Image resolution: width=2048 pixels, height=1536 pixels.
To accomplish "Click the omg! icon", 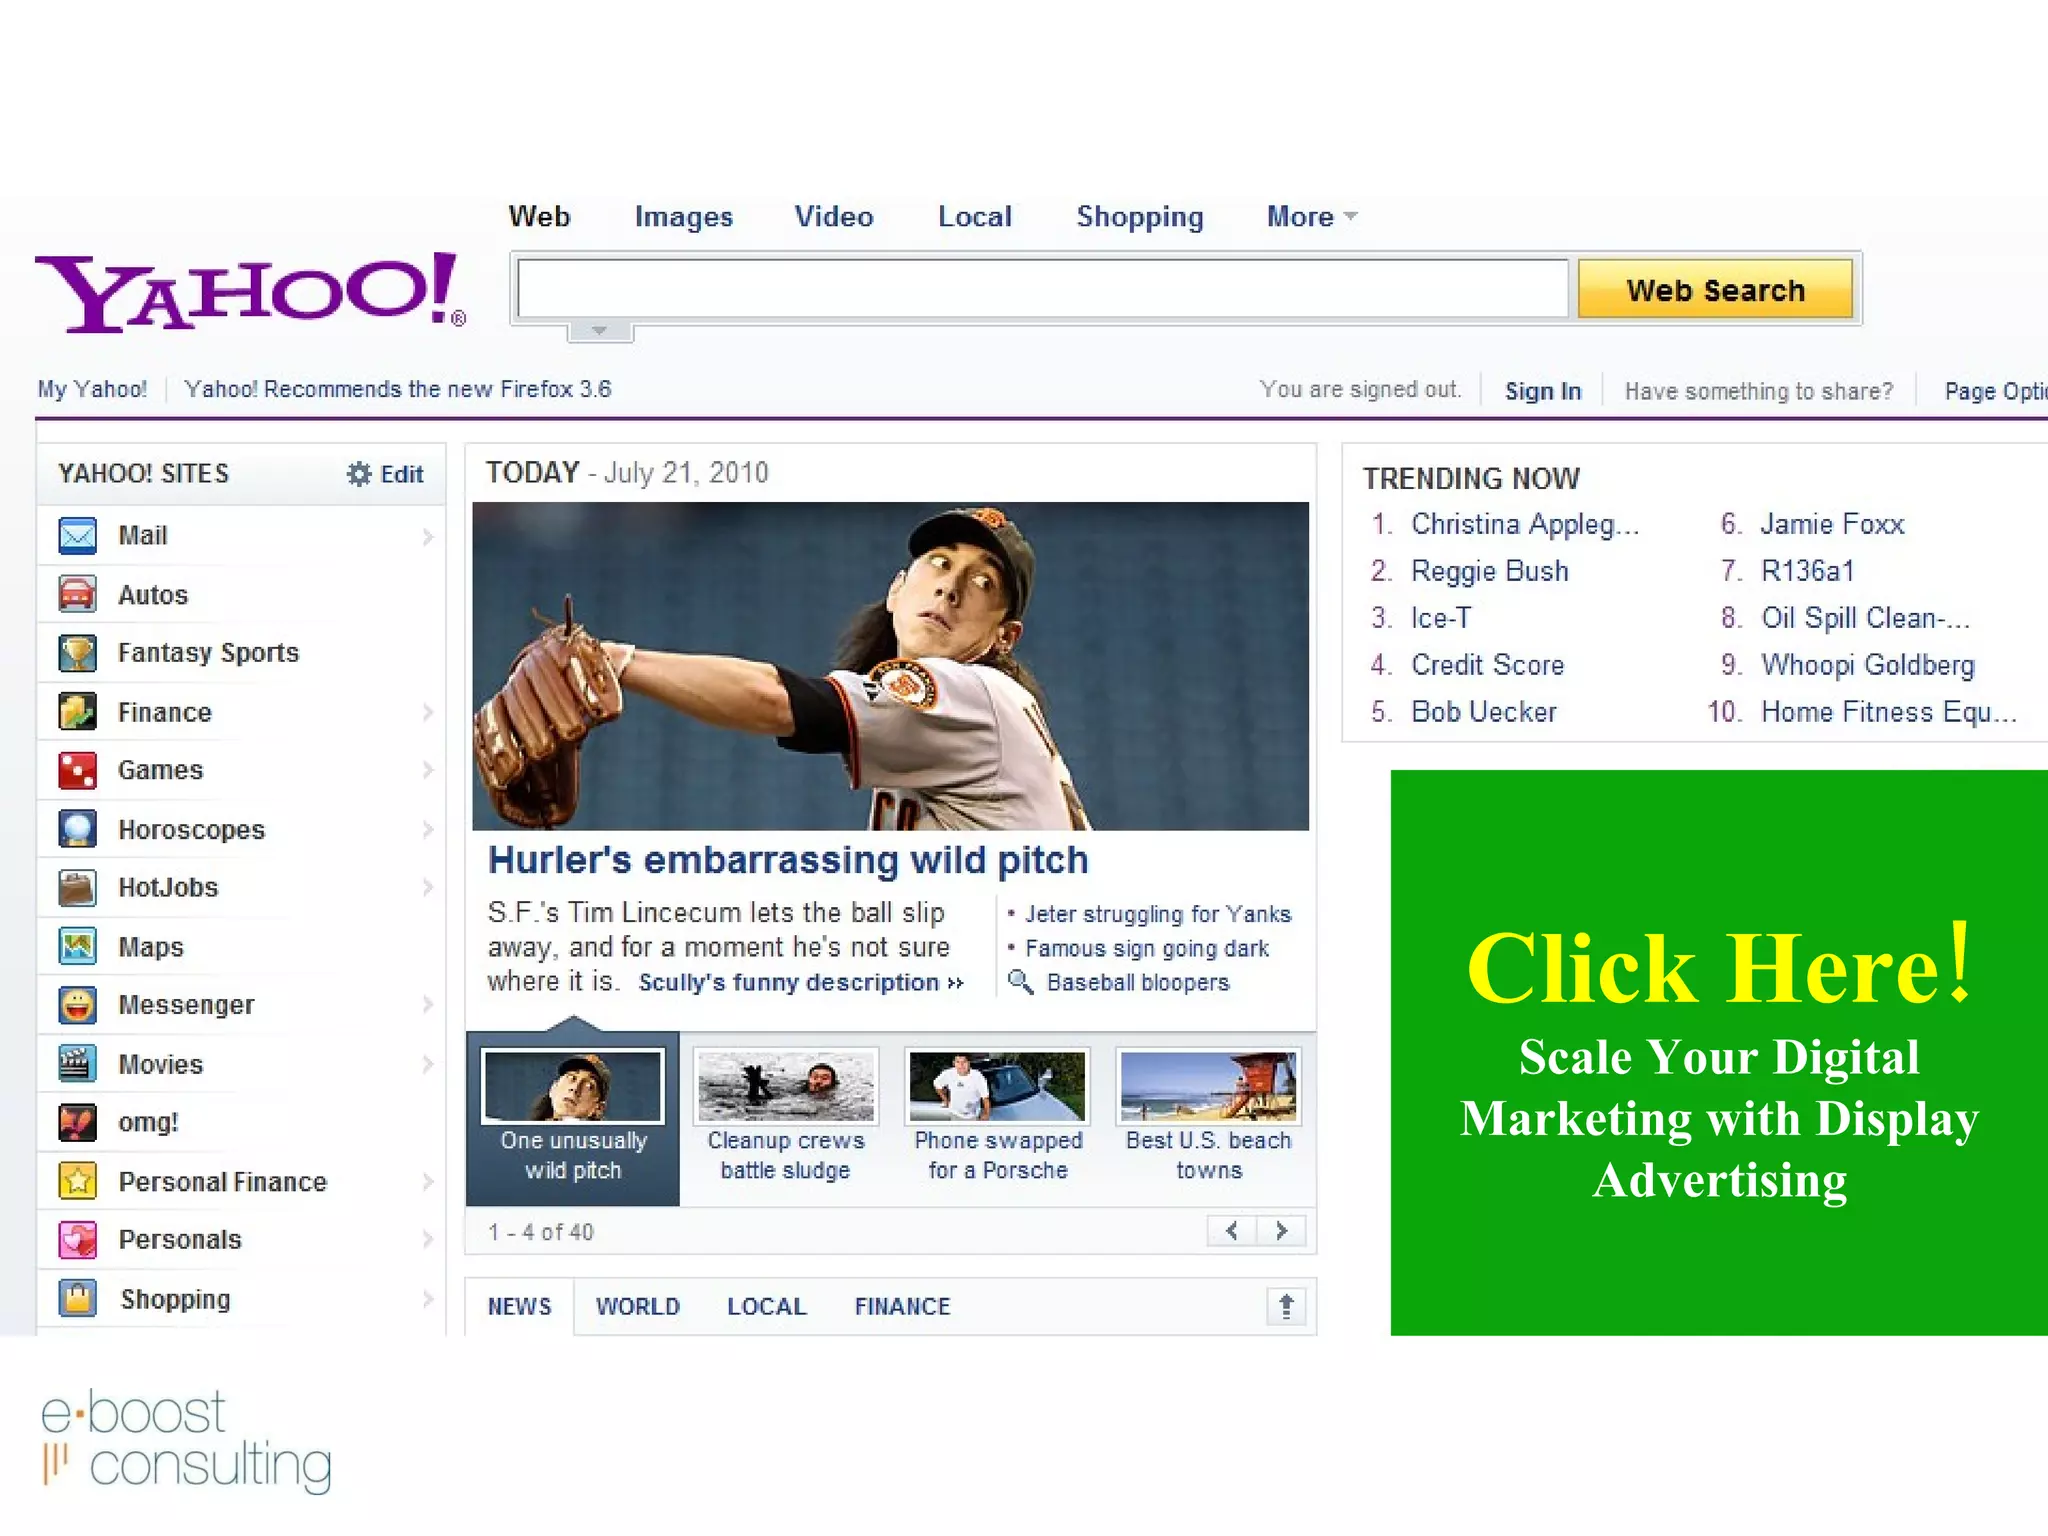I will point(77,1122).
